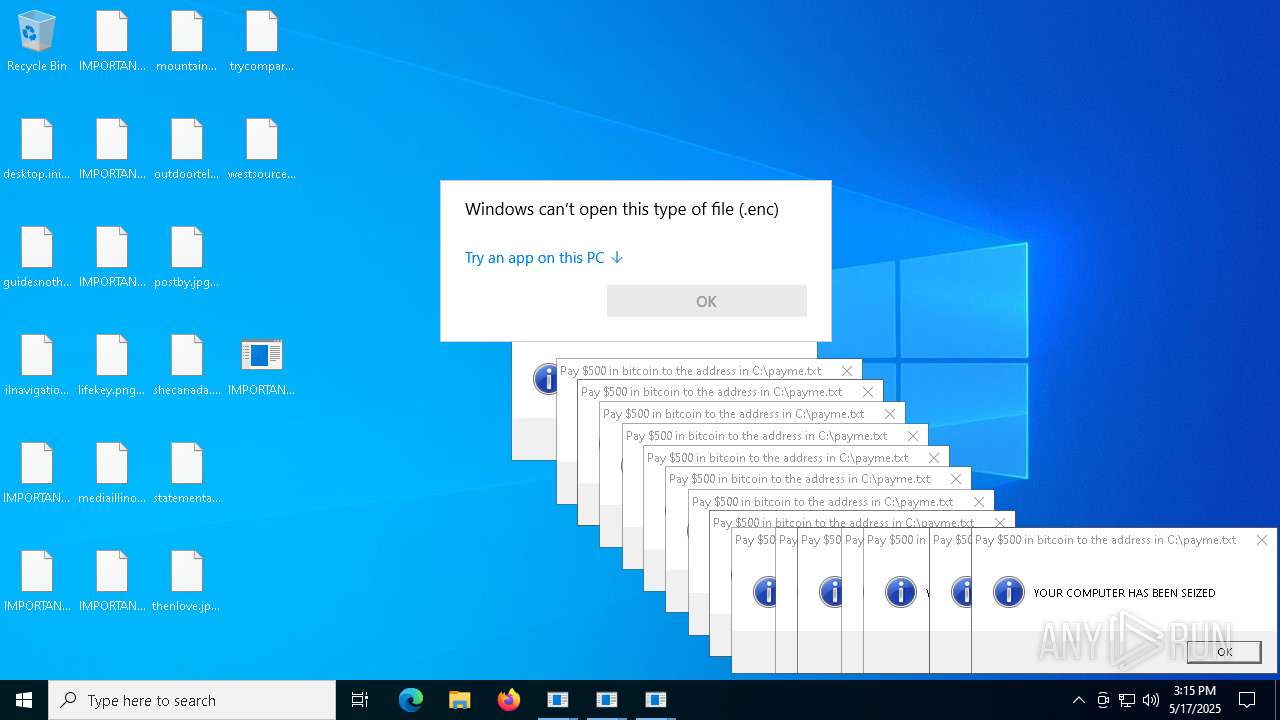The height and width of the screenshot is (720, 1280).
Task: Click OK in the .enc file dialog
Action: (x=706, y=301)
